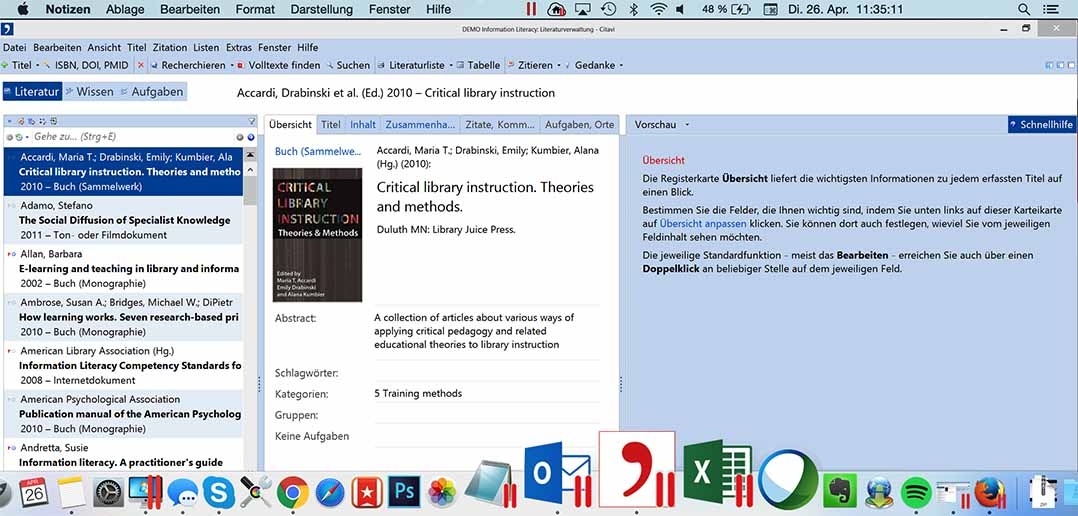
Task: Open the Gedanke dropdown
Action: (621, 66)
